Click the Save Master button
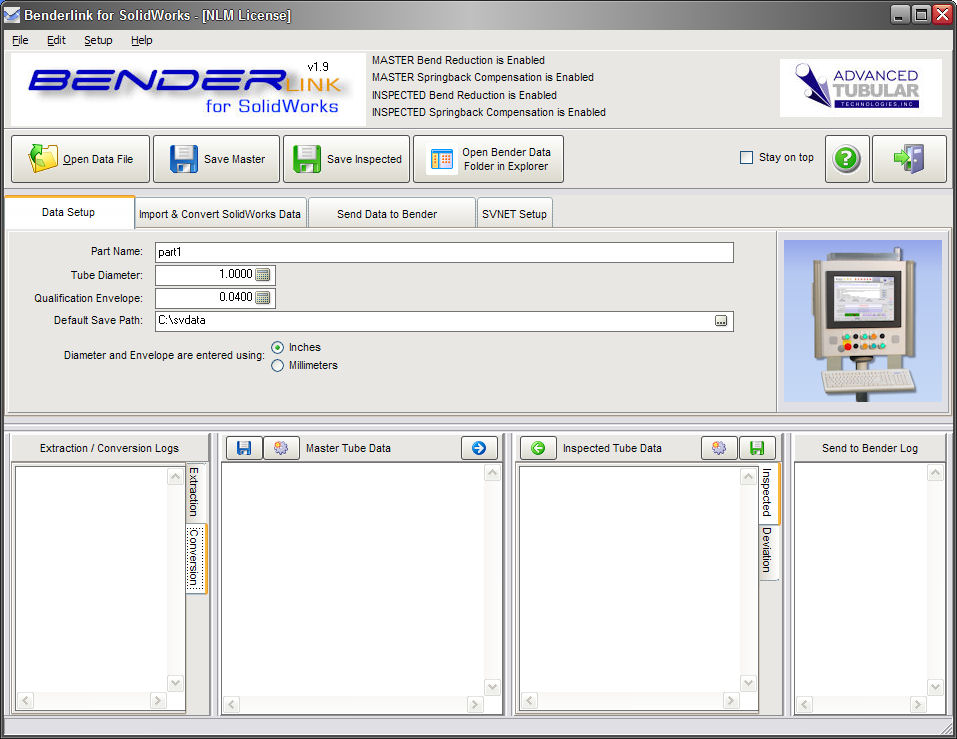The width and height of the screenshot is (957, 739). 216,159
